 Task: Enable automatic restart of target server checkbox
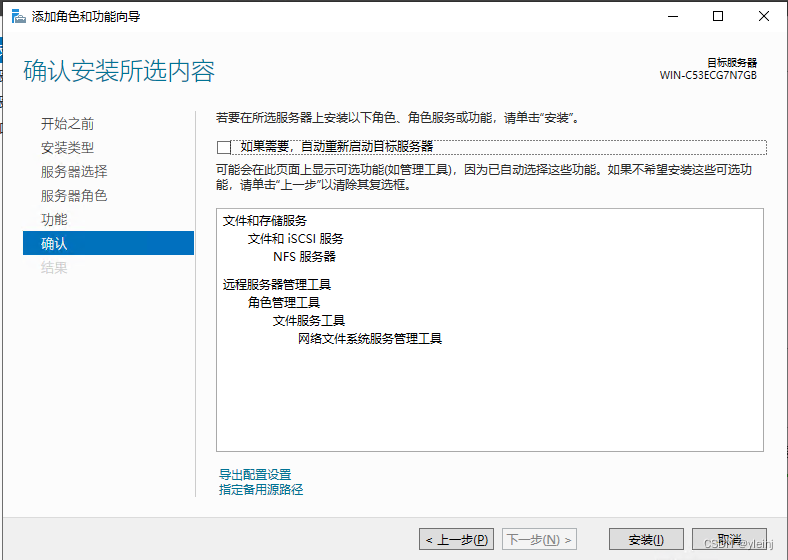tap(224, 147)
